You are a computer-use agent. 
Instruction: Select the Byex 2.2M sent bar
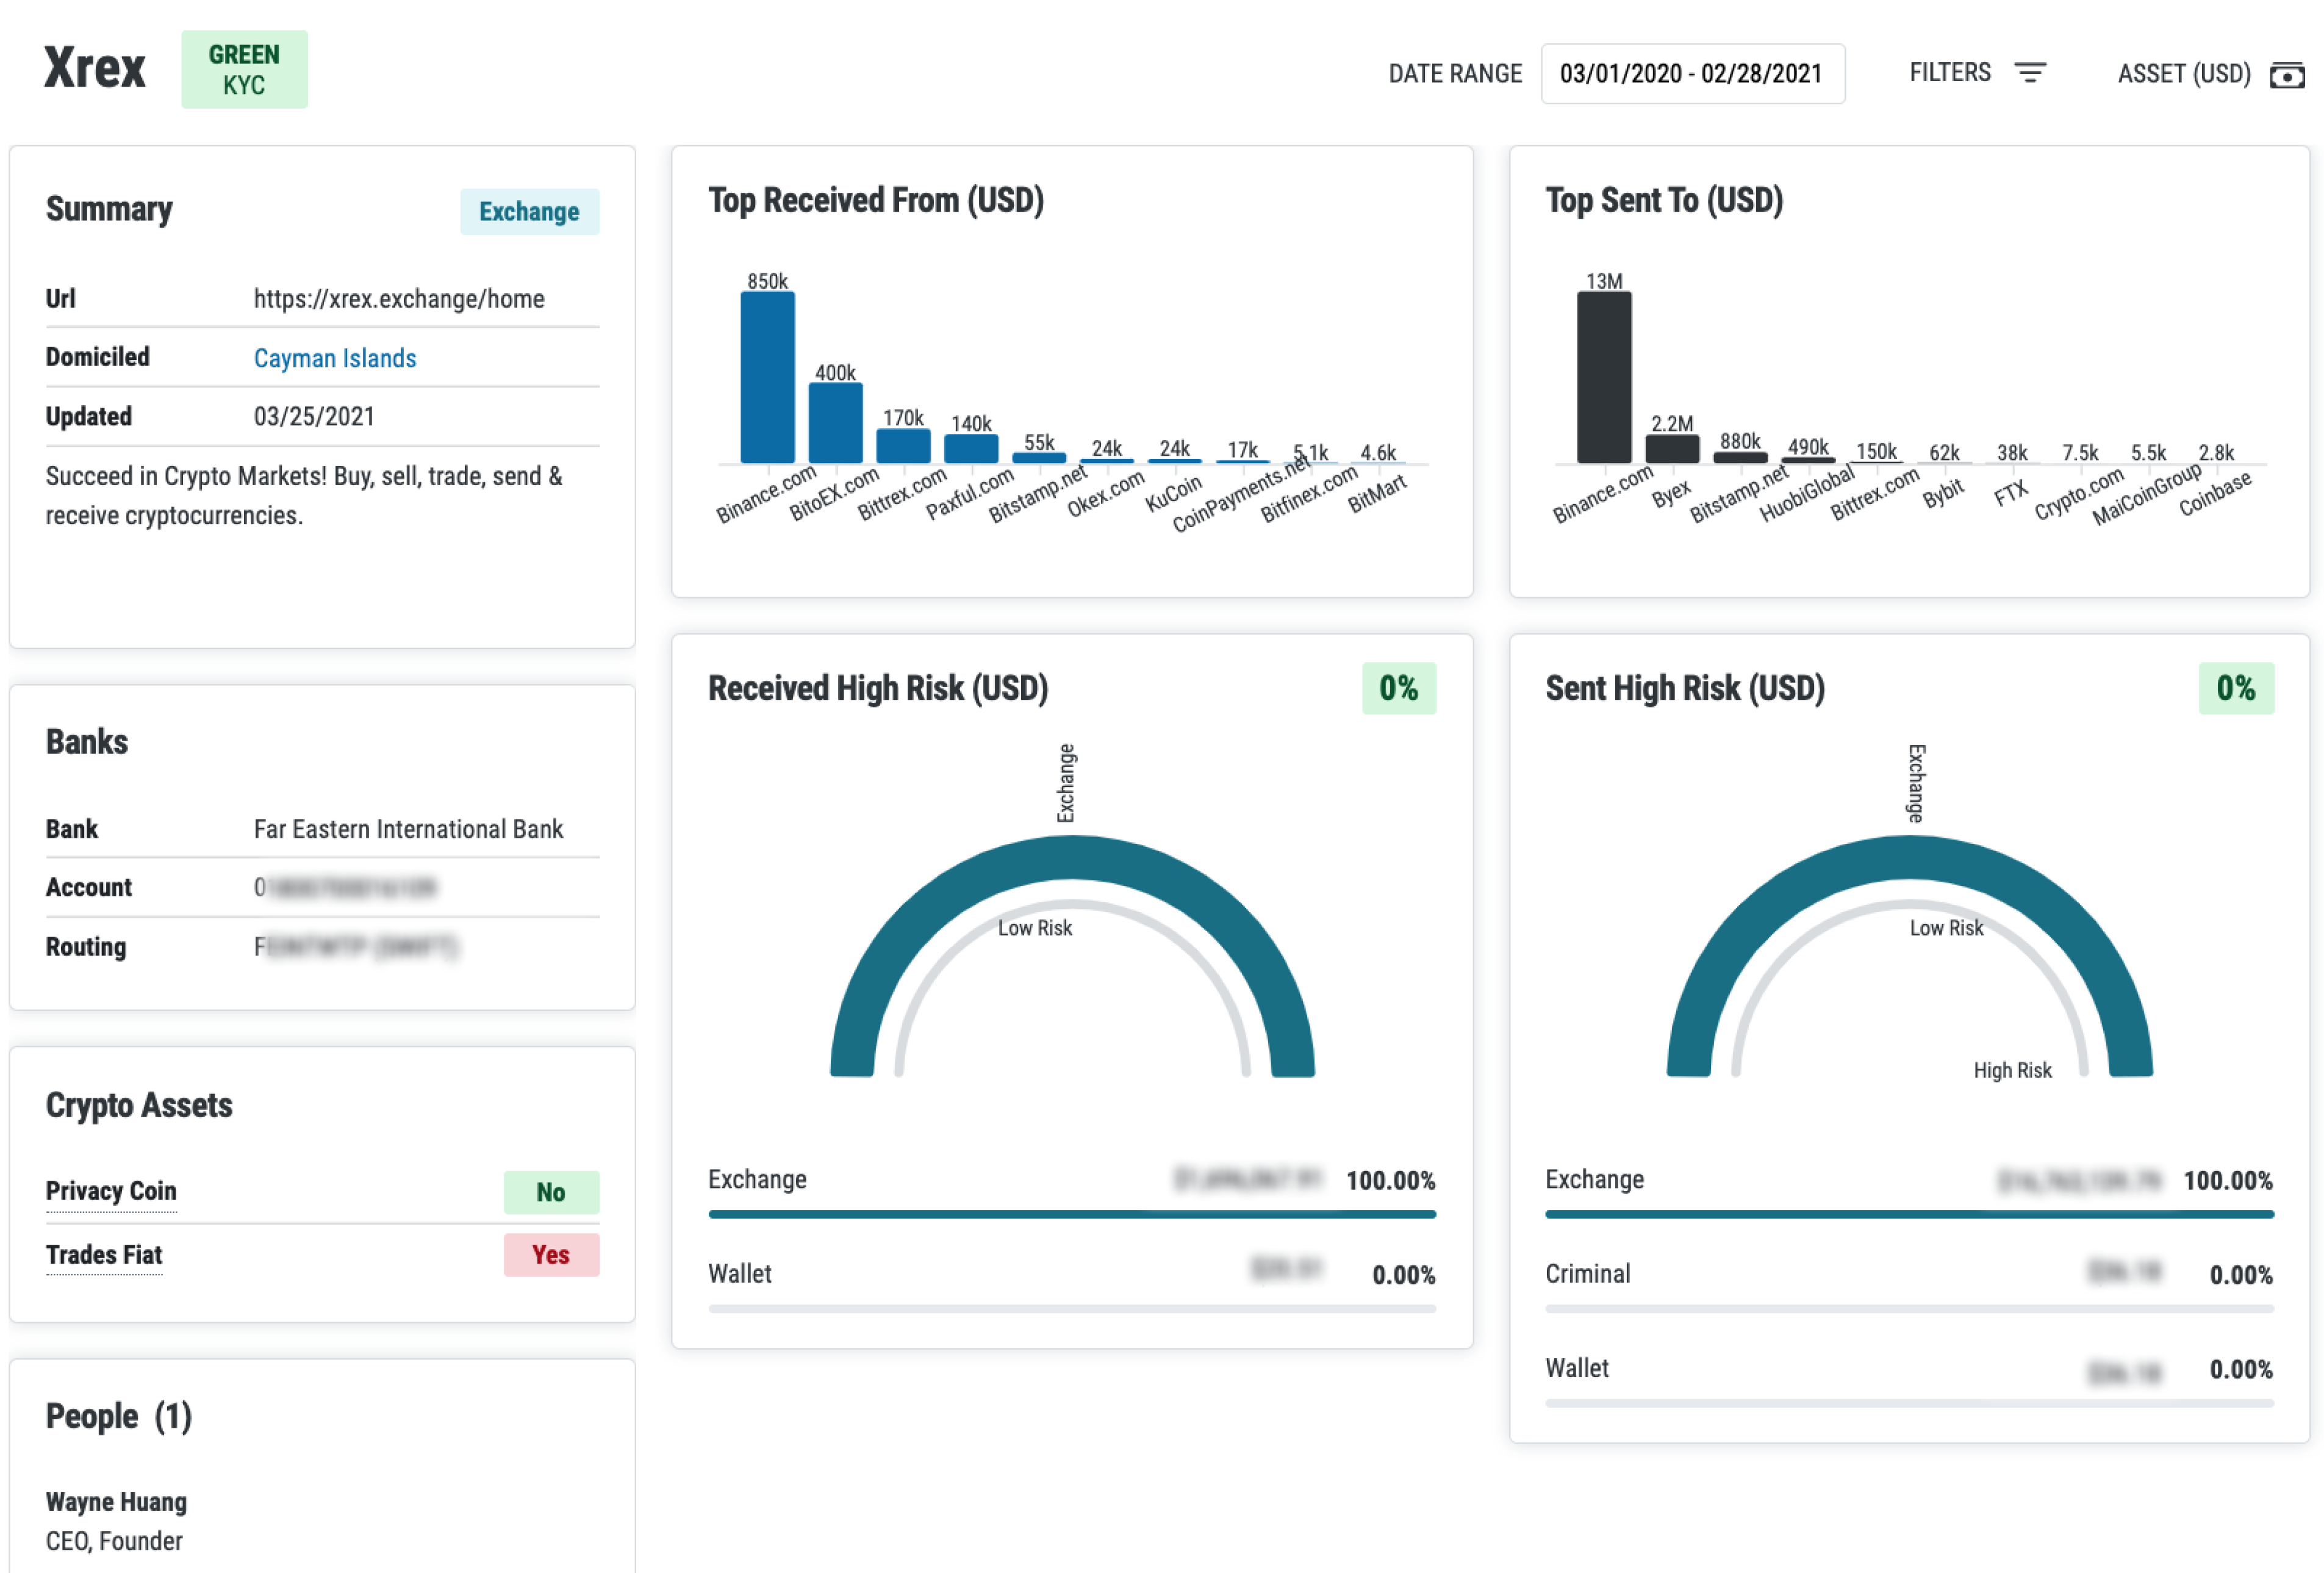click(1672, 449)
